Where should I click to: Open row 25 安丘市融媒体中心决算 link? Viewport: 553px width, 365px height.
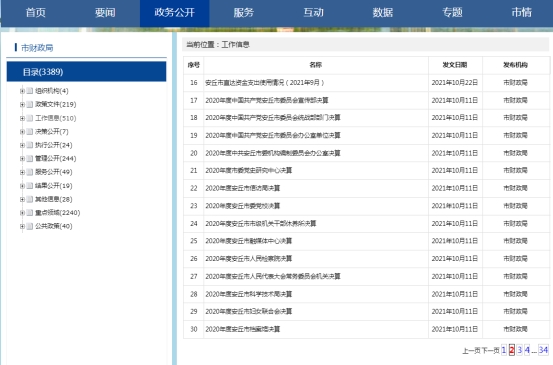249,241
